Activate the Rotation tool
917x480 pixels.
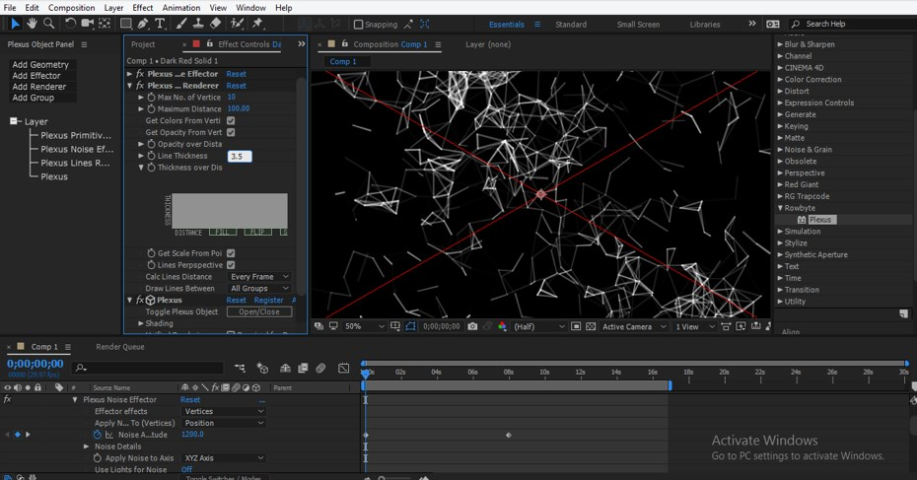70,23
